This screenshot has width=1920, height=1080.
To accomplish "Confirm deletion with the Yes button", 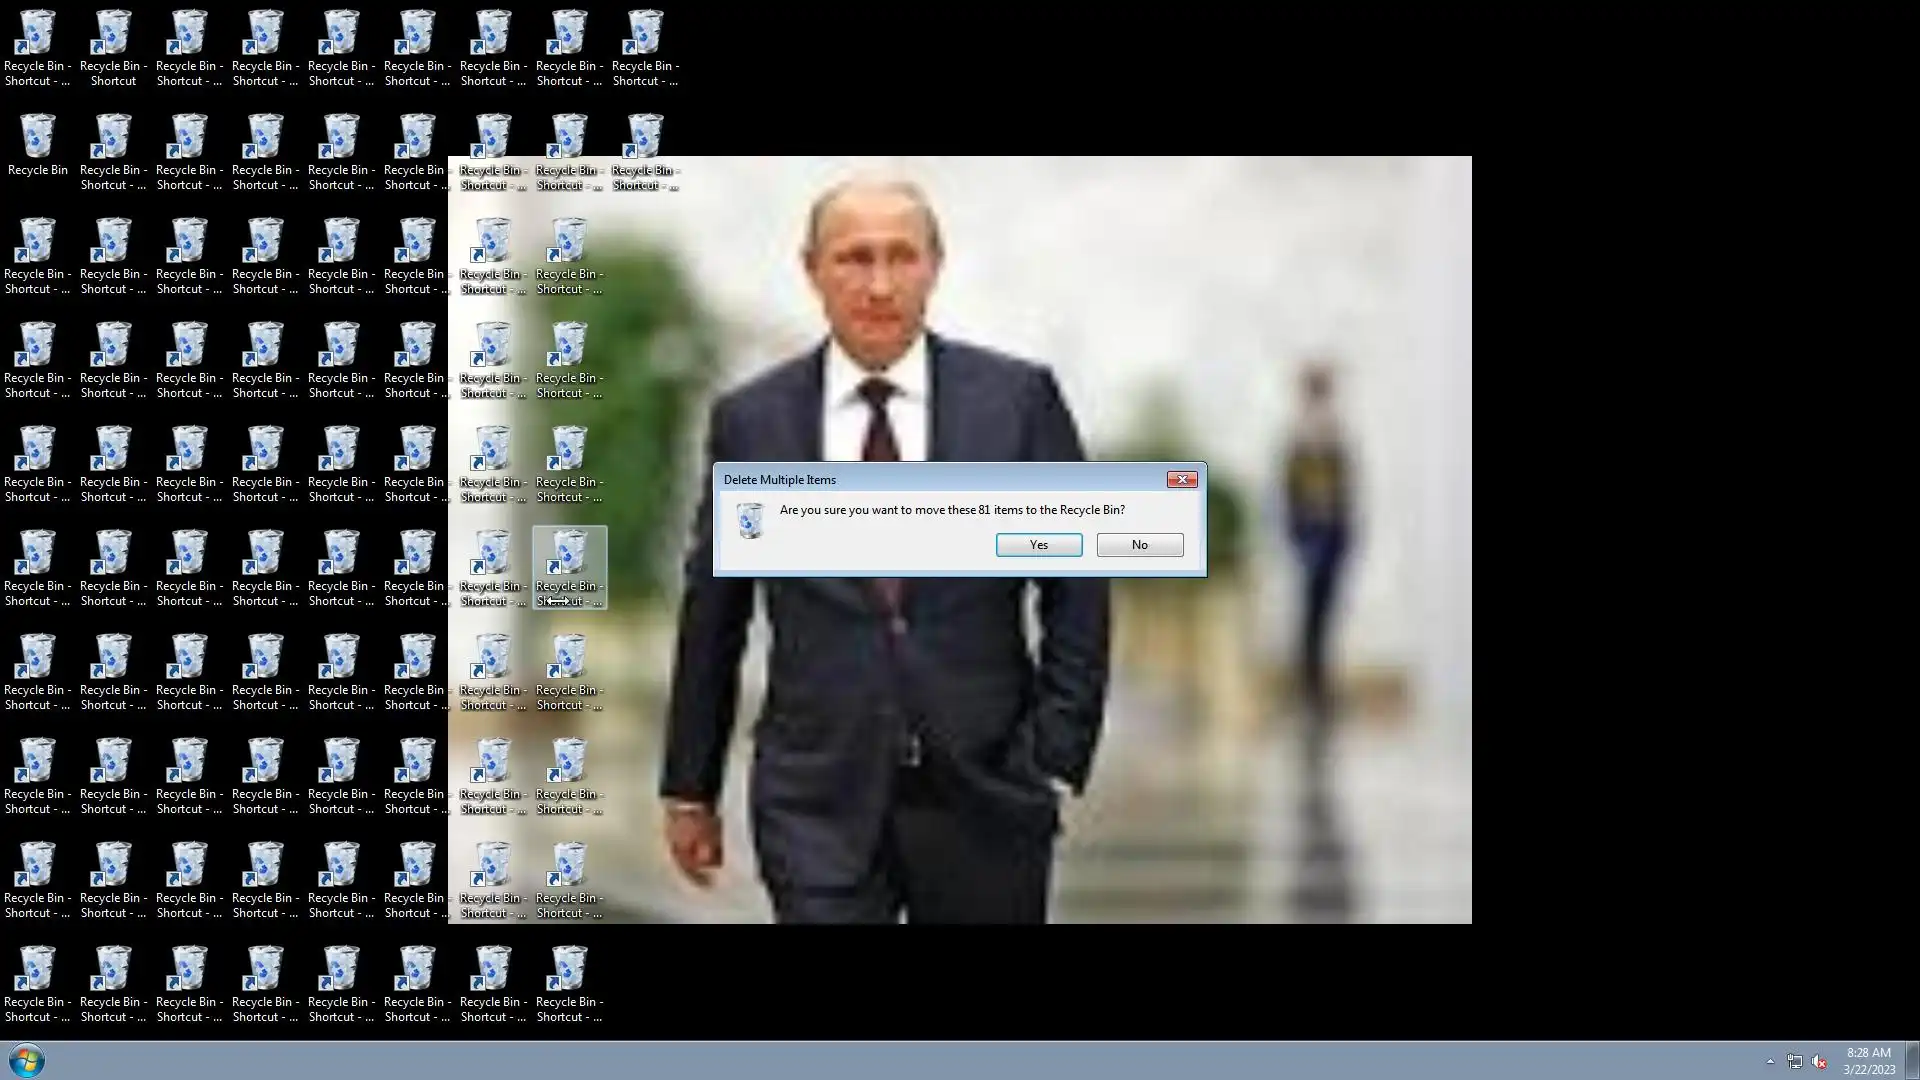I will coord(1038,545).
